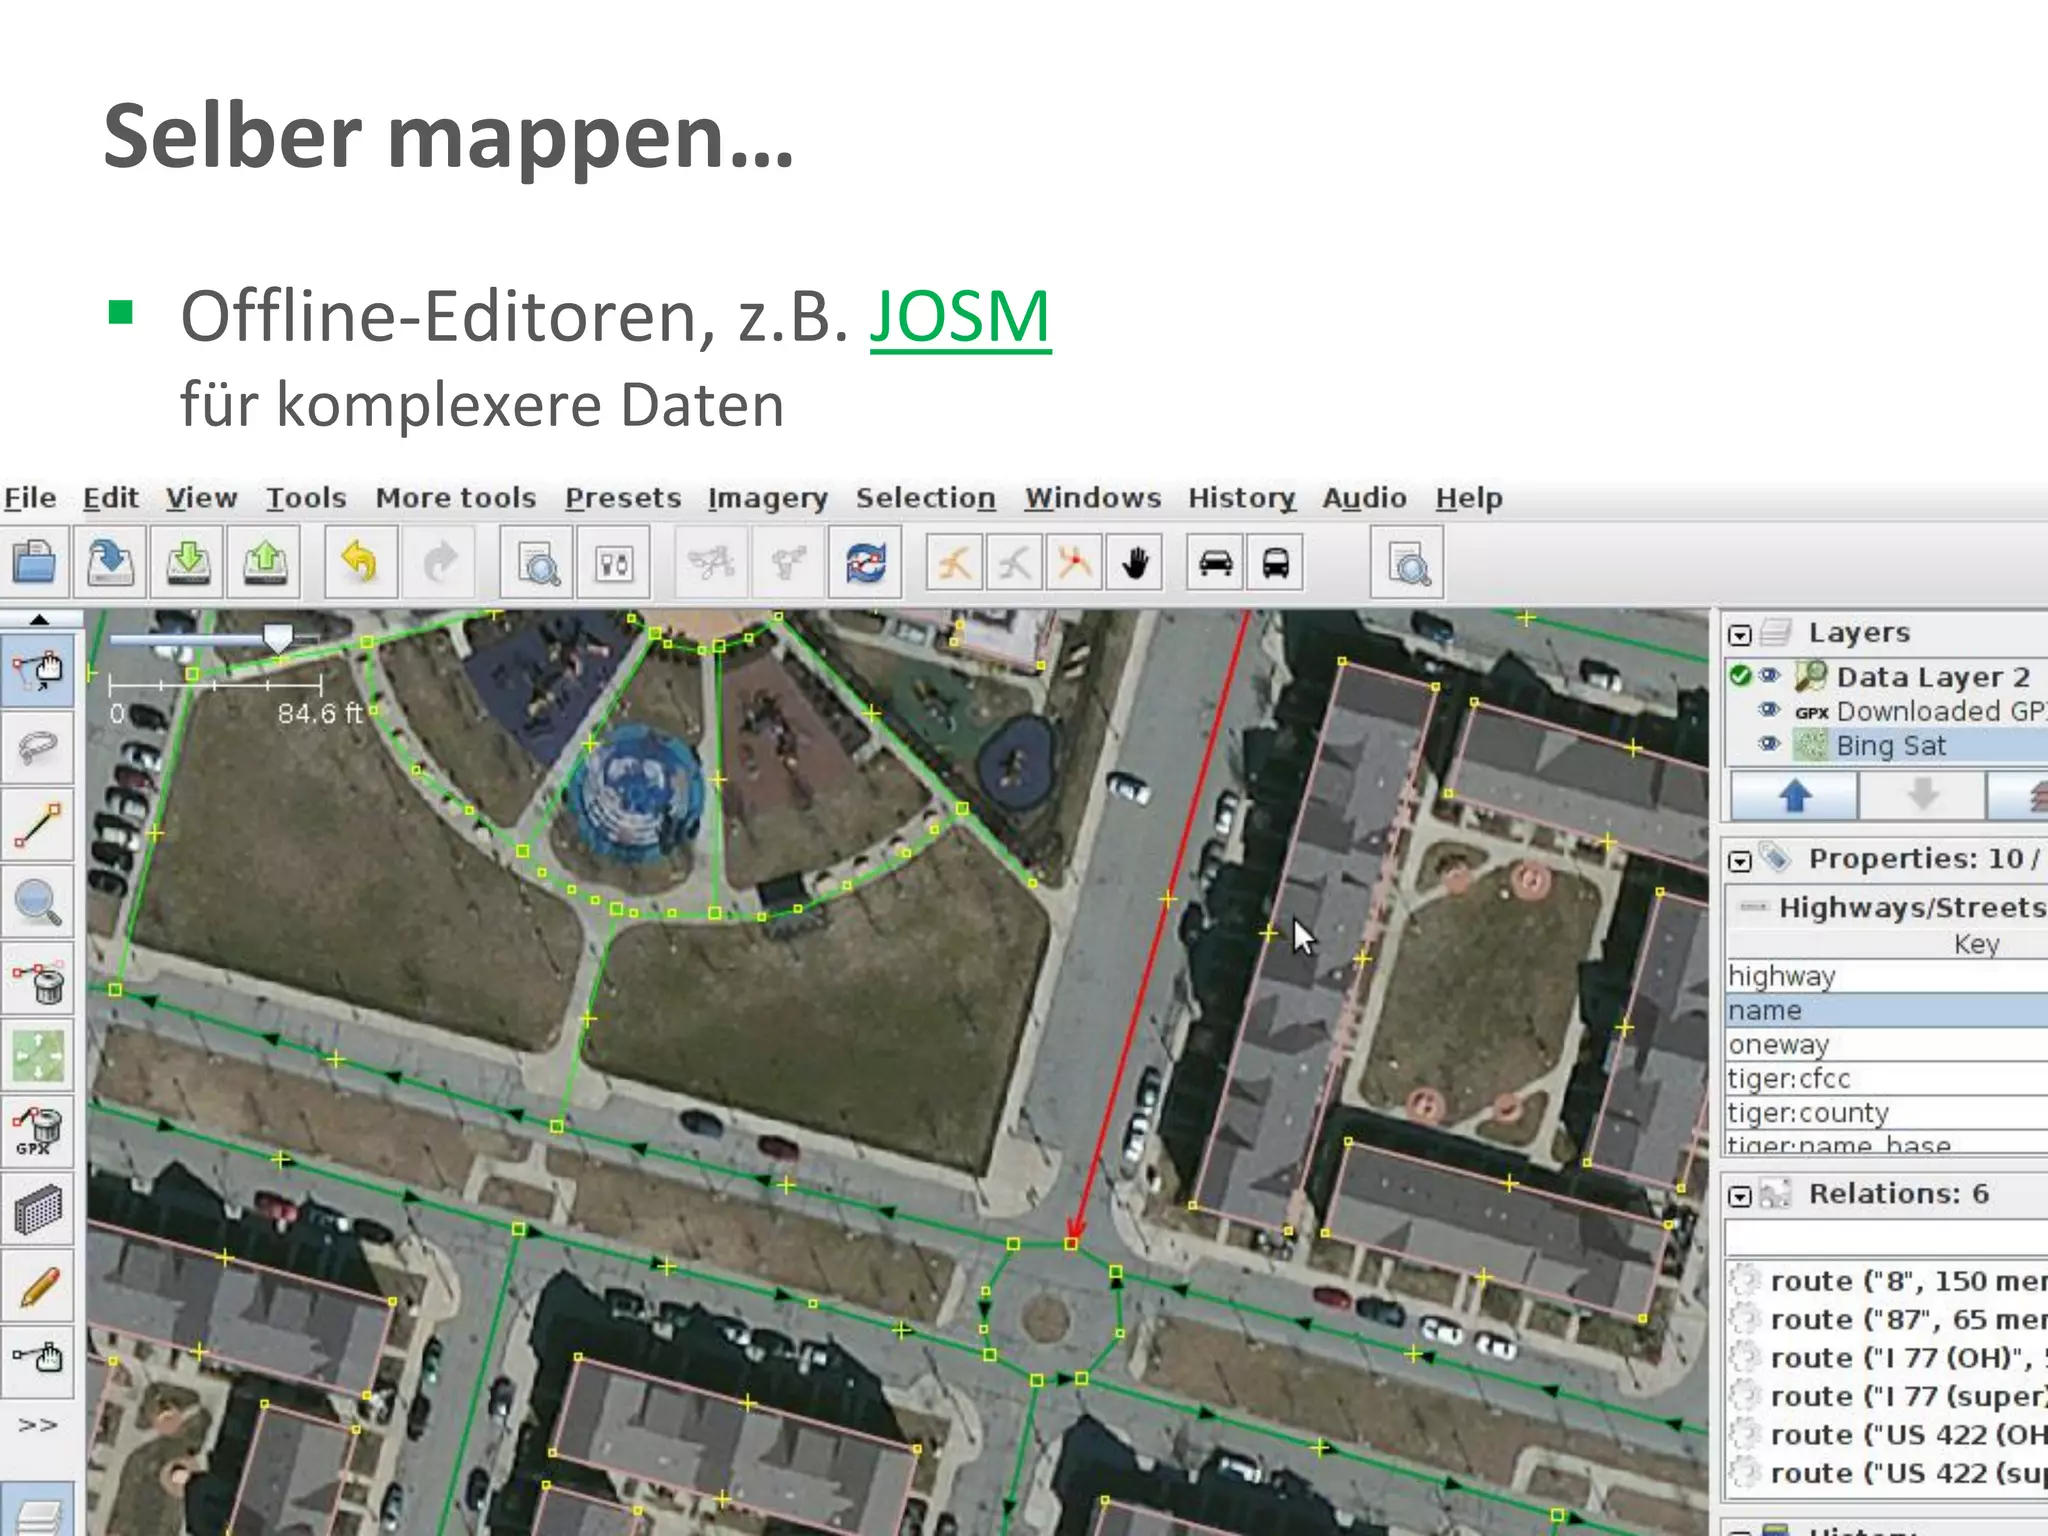Open the JOSM hyperlink in the slide
Viewport: 2048px width, 1536px height.
960,318
